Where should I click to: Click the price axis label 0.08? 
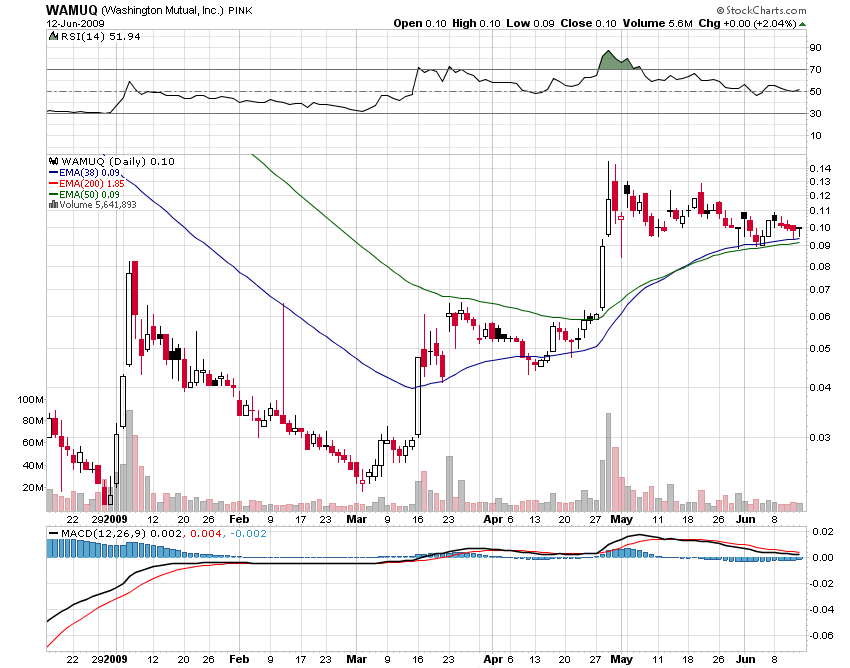[820, 266]
